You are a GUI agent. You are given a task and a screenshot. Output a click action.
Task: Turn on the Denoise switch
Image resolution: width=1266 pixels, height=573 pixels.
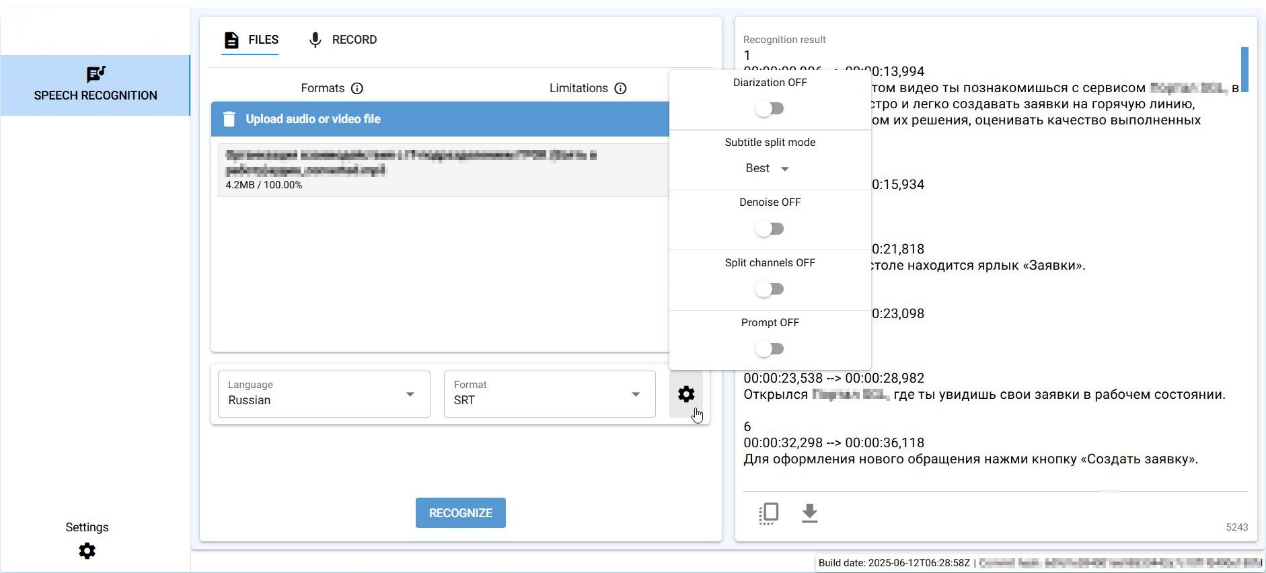pos(769,229)
